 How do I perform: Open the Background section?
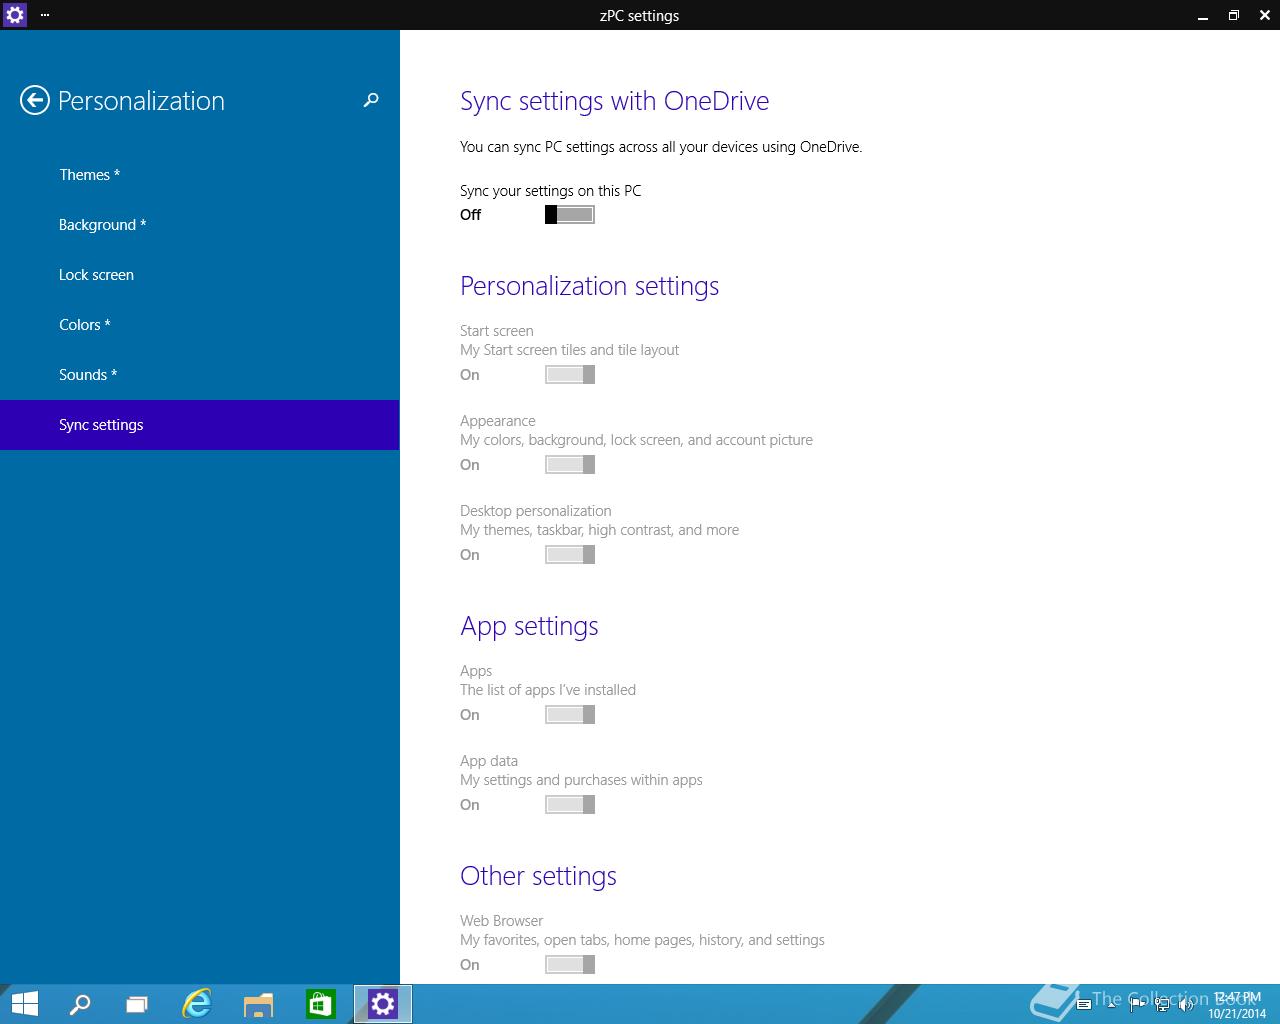pos(200,225)
